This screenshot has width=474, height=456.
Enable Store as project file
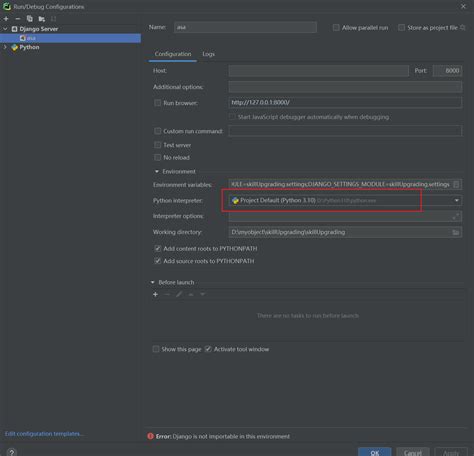(401, 28)
